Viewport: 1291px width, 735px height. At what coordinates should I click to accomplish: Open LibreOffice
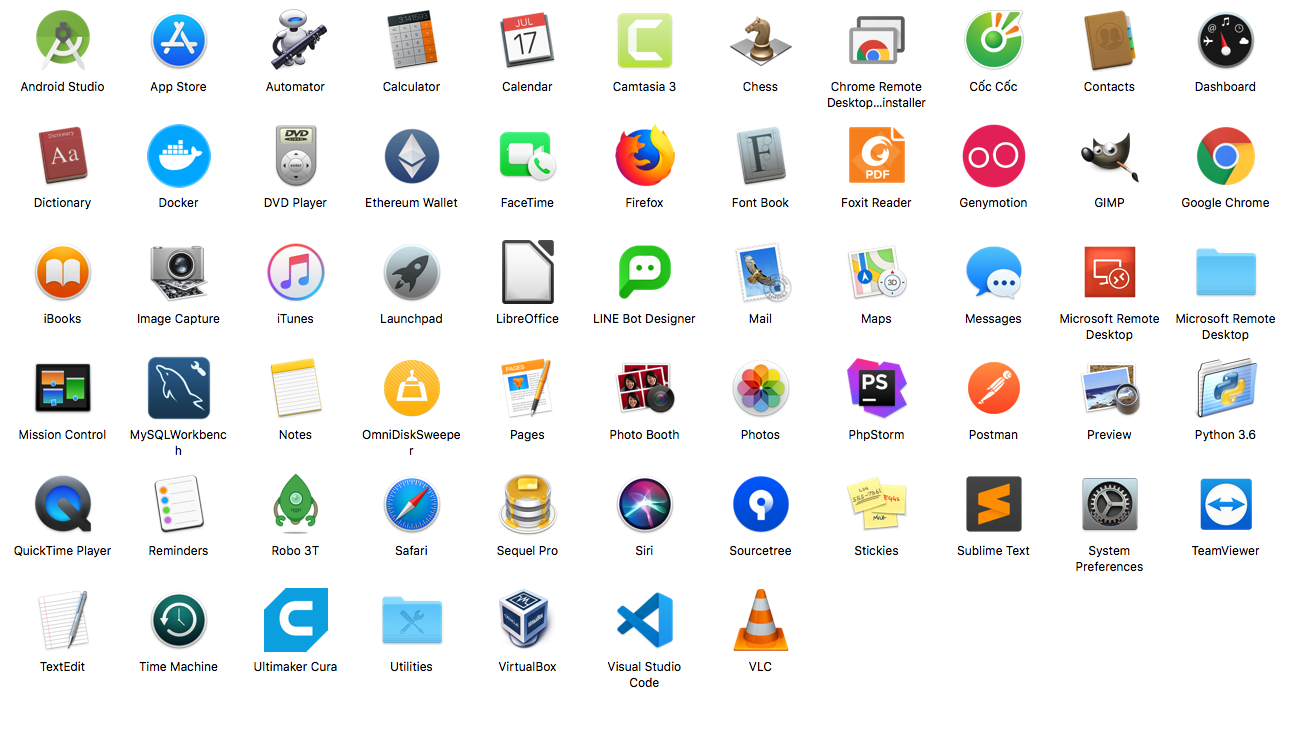527,272
